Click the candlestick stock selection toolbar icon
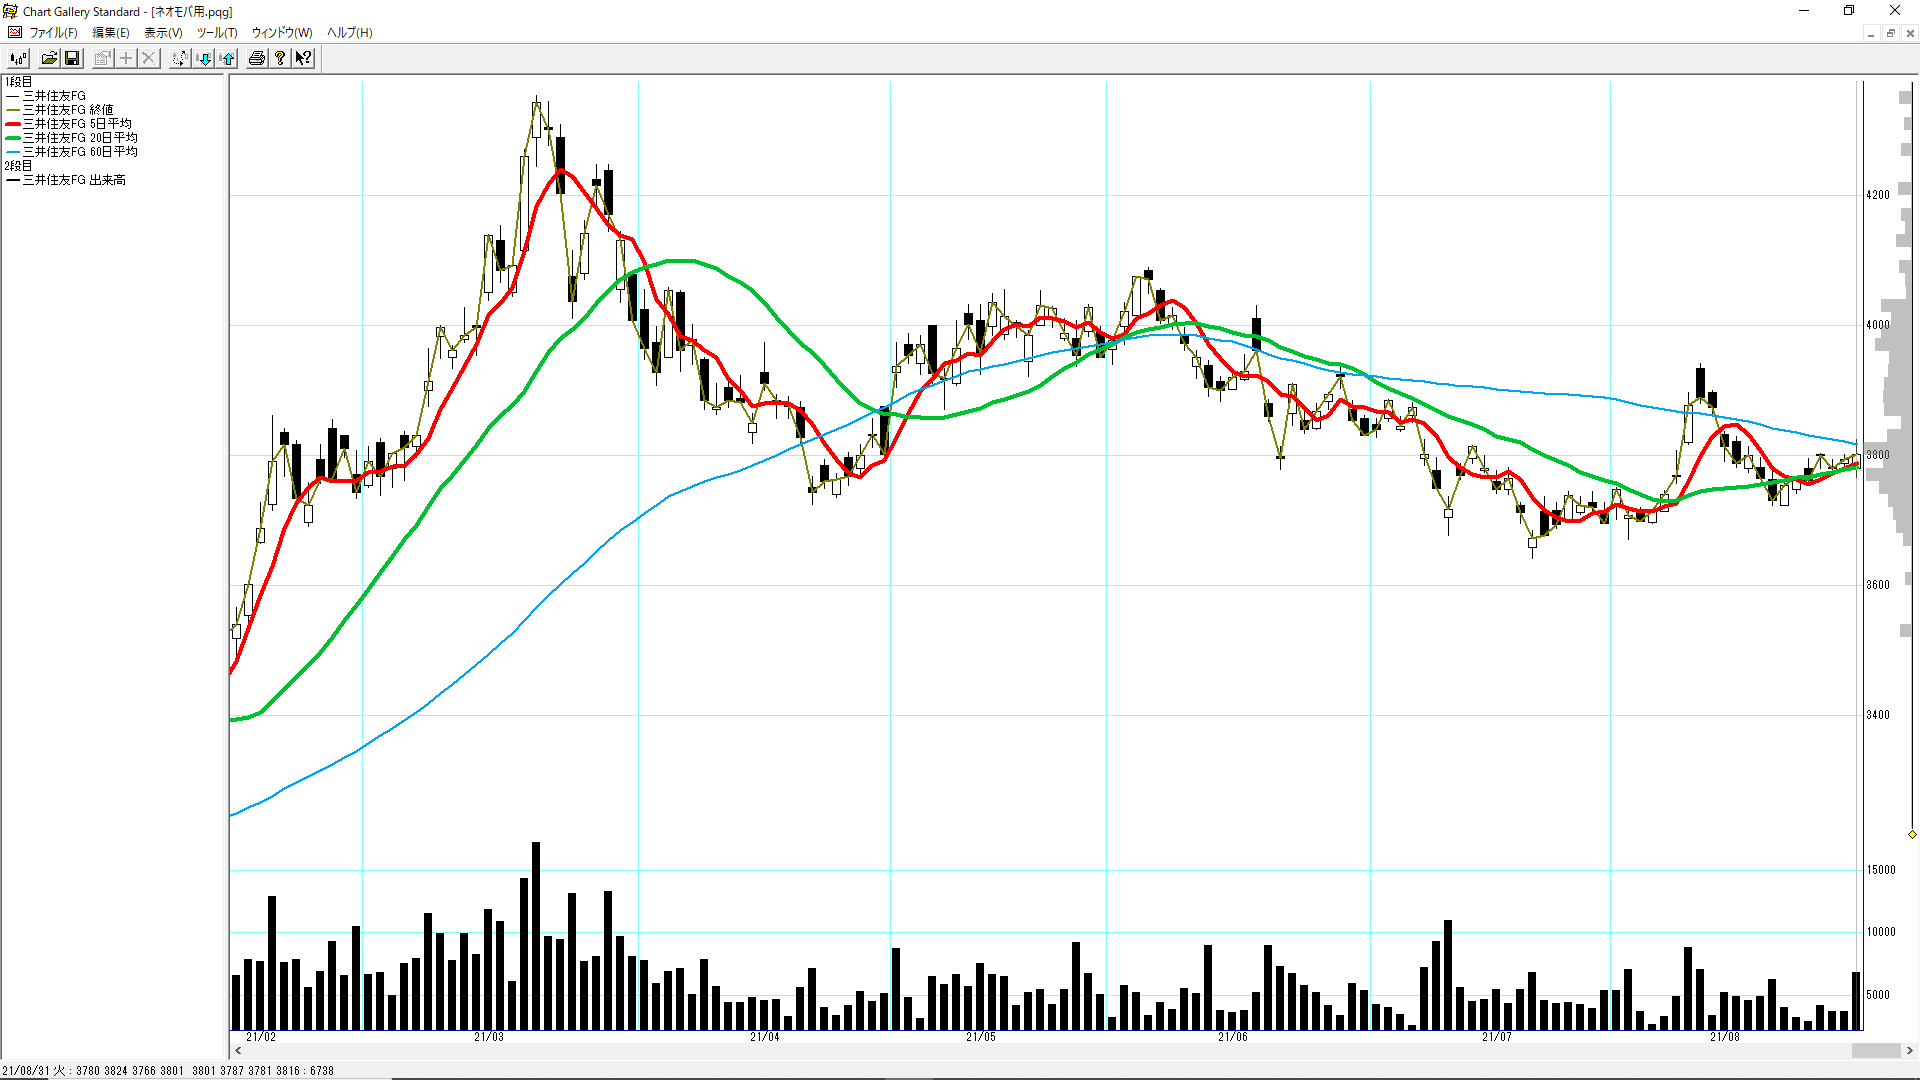Screen dimensions: 1920x1080 click(x=18, y=58)
